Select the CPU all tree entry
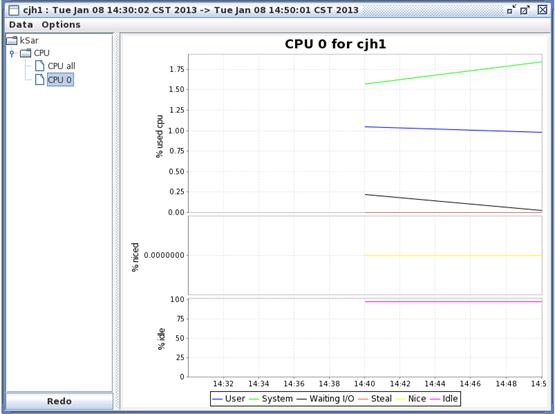This screenshot has width=555, height=414. click(x=61, y=66)
